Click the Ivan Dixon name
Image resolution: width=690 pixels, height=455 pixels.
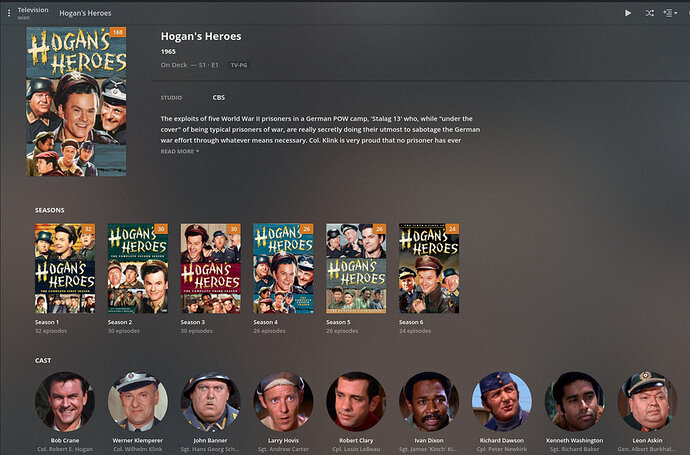point(429,440)
